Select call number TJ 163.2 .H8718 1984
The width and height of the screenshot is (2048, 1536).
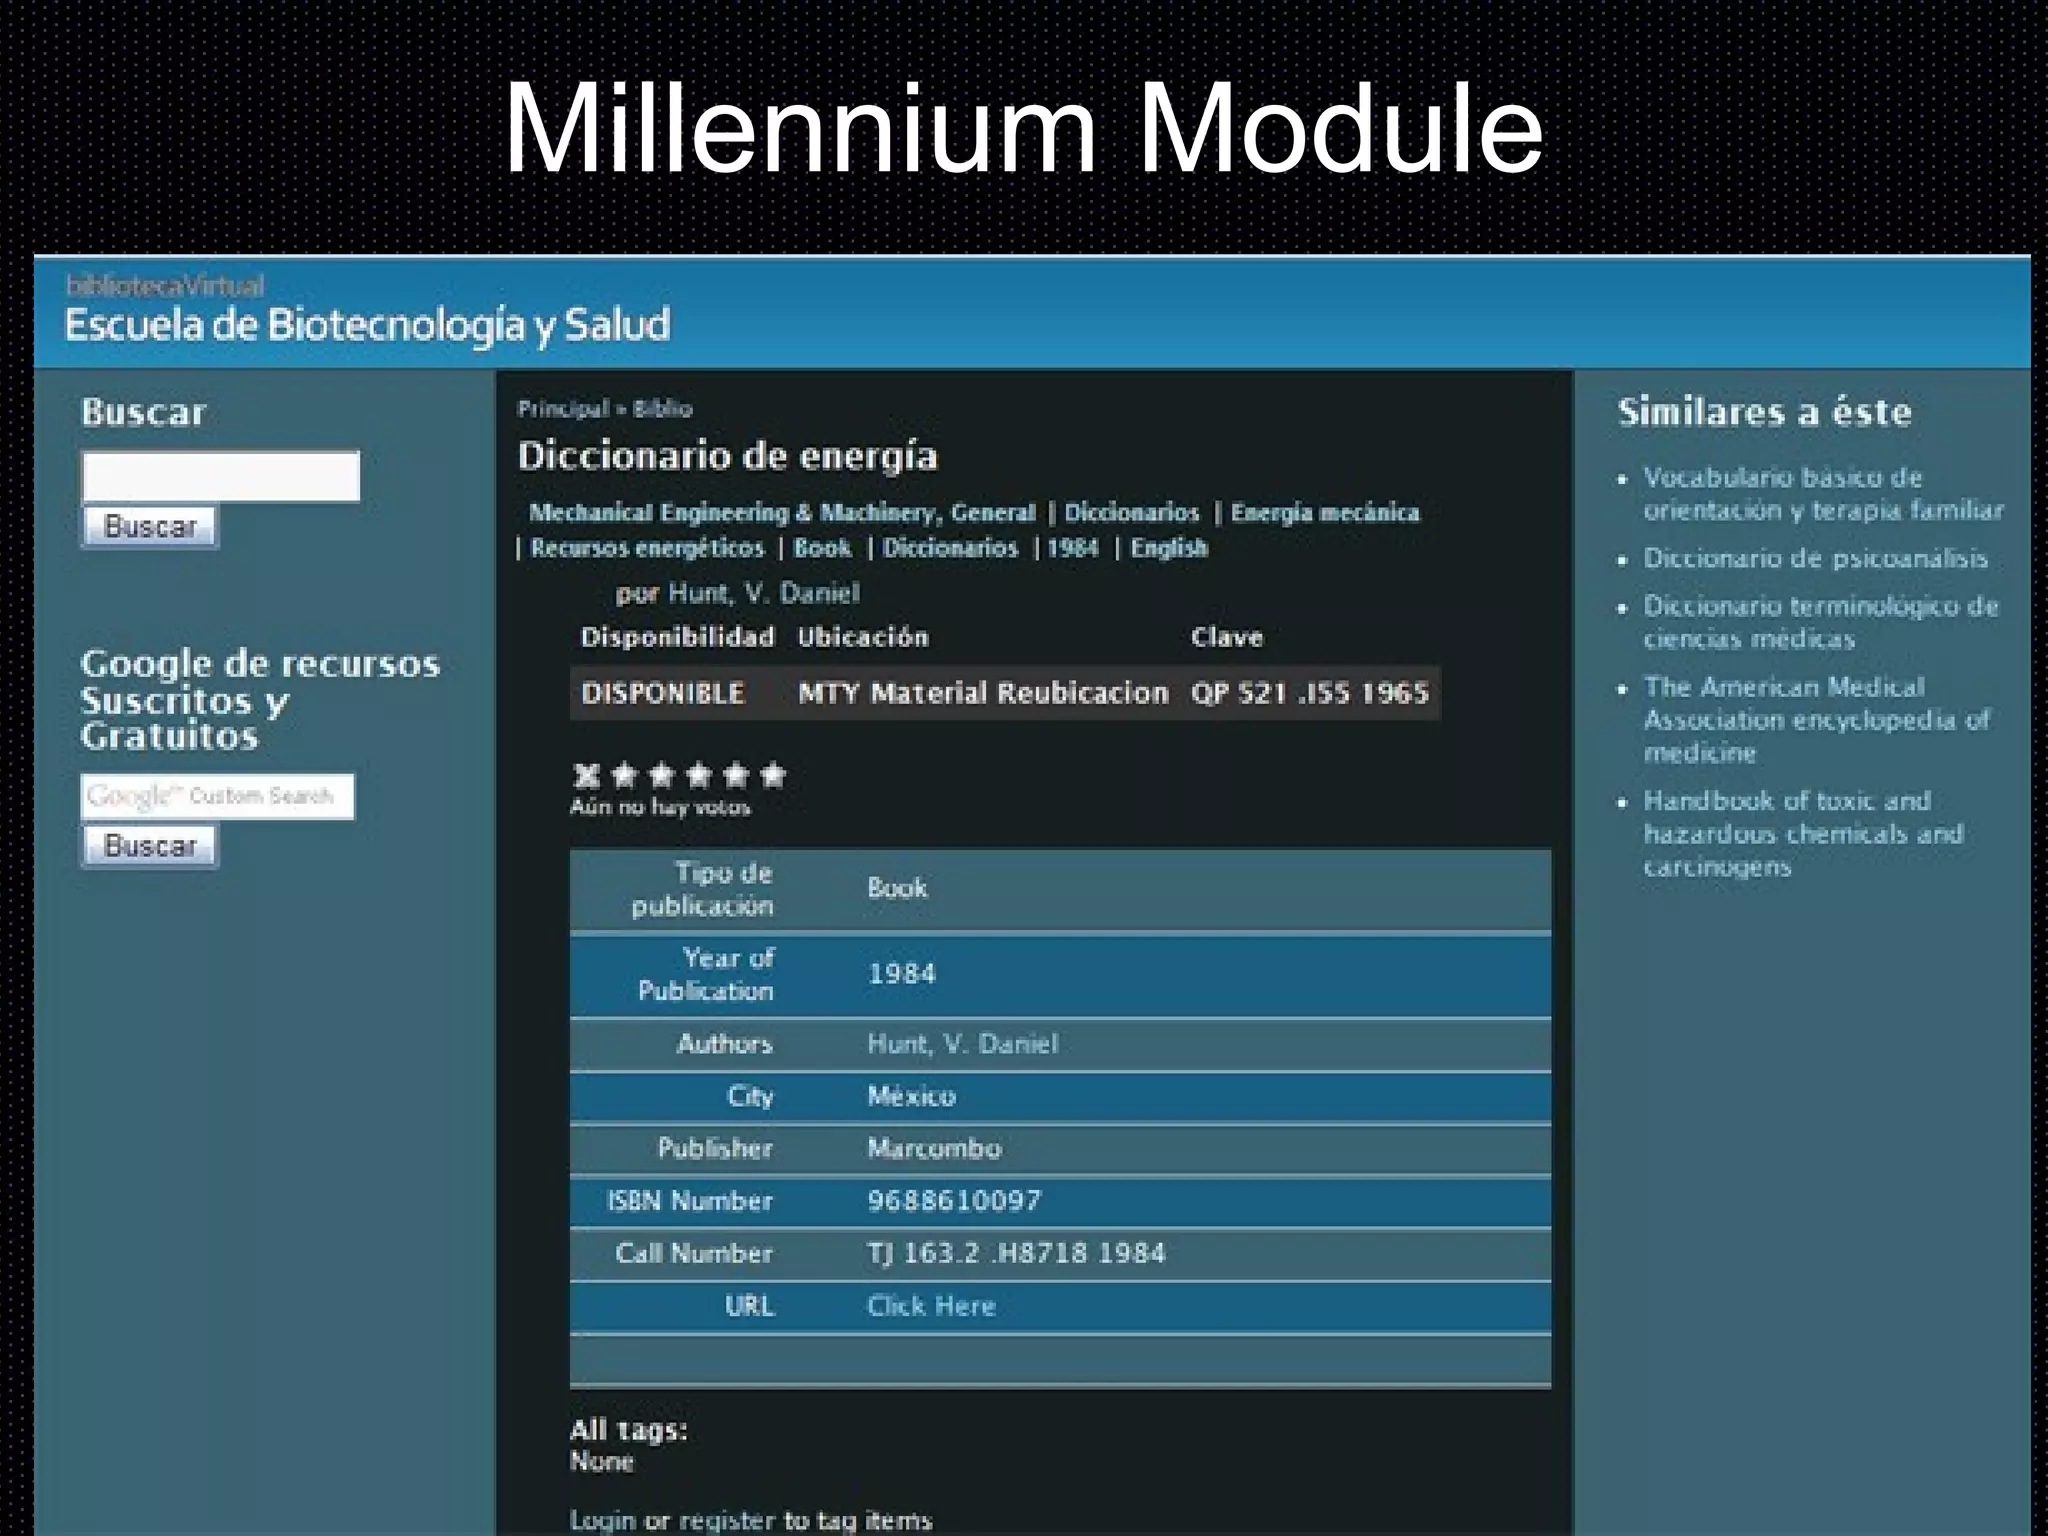[x=1016, y=1253]
